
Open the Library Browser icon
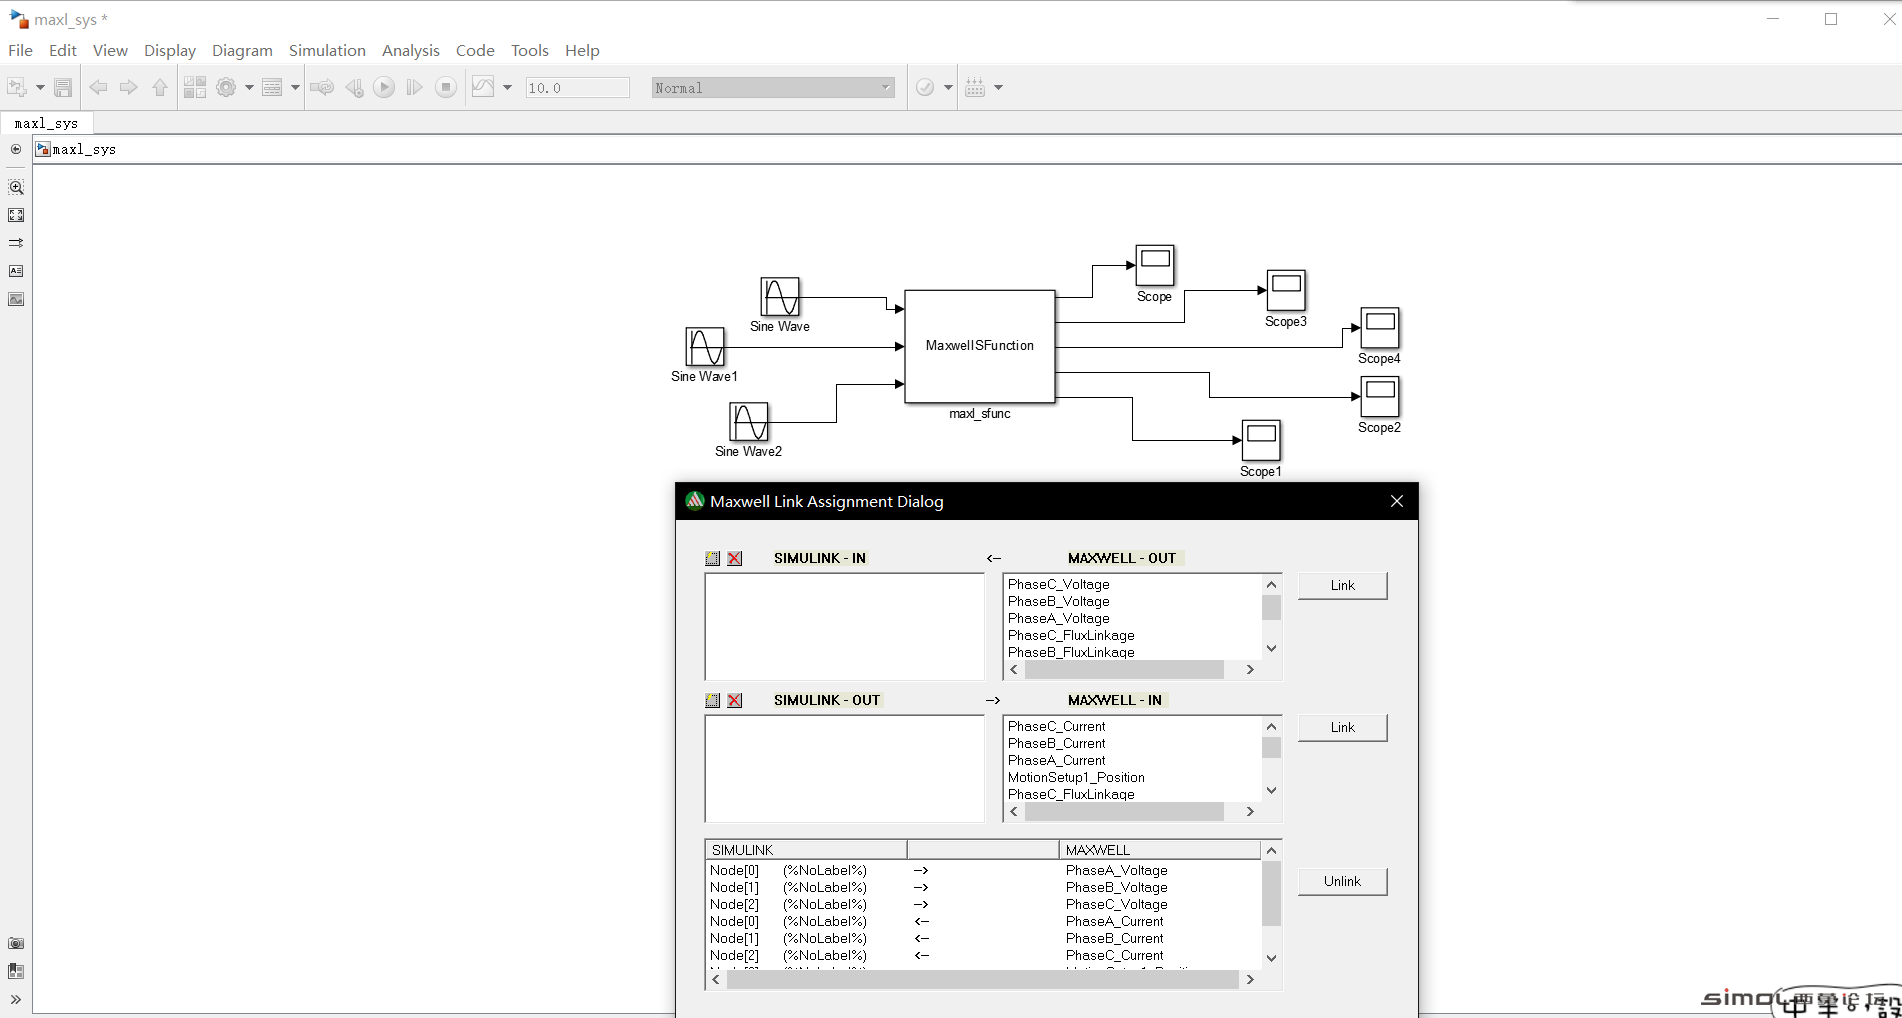195,88
